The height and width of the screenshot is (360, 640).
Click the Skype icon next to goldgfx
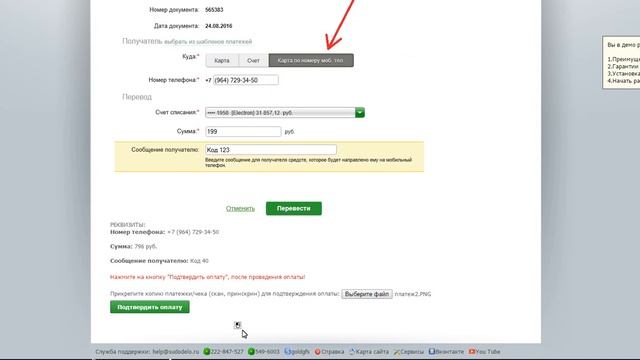tap(287, 351)
